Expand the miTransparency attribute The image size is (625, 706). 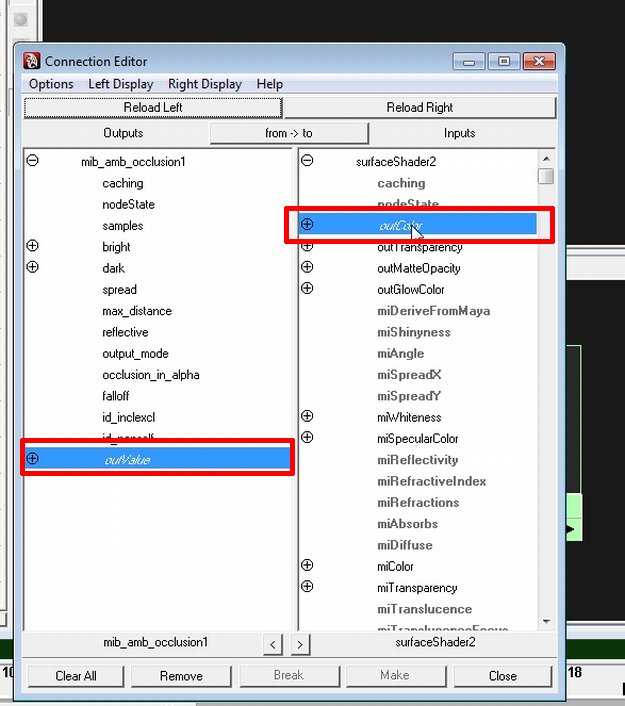tap(307, 586)
